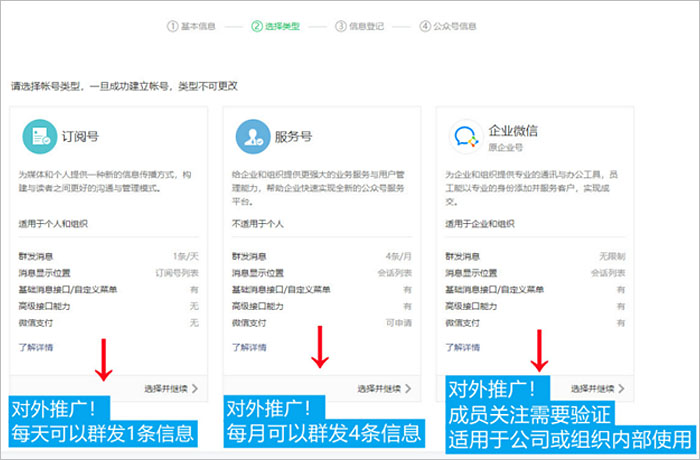Click step 3 信息登记 circle indicator
Viewport: 700px width, 460px height.
pos(341,26)
